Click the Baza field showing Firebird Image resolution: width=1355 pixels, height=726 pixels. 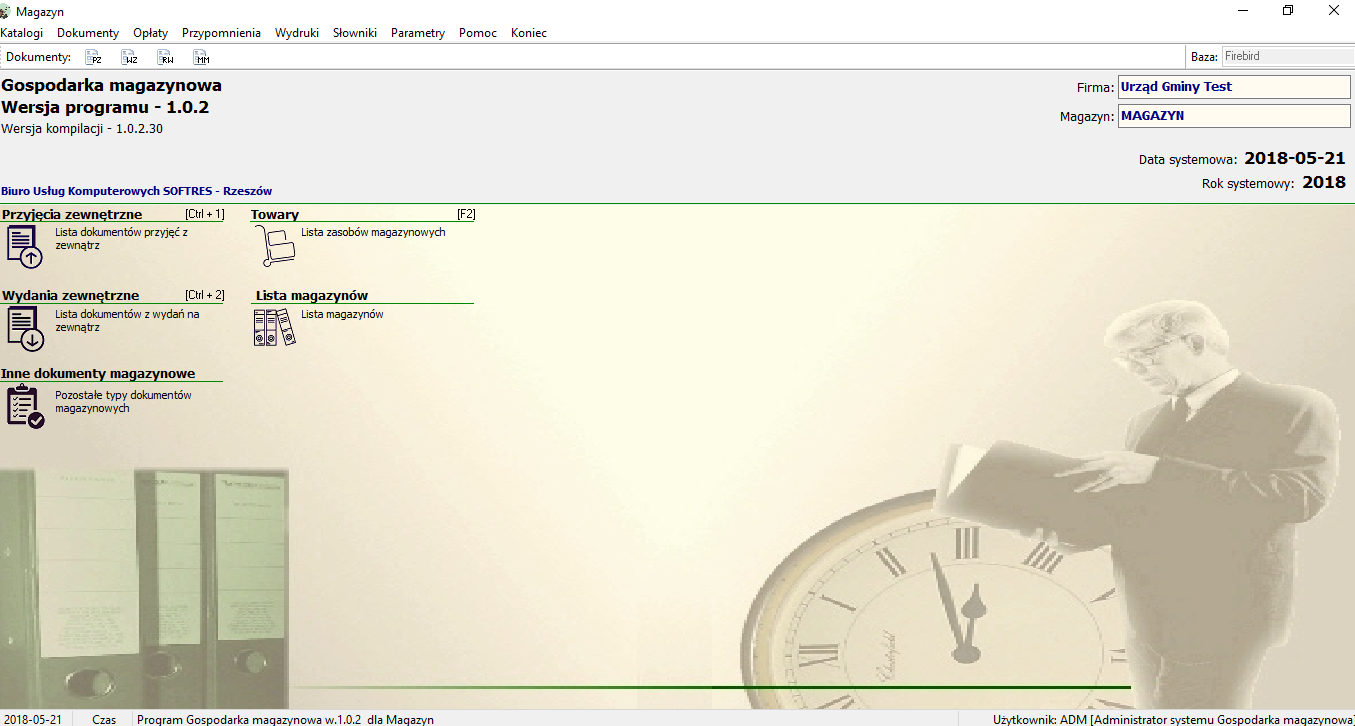[x=1287, y=57]
